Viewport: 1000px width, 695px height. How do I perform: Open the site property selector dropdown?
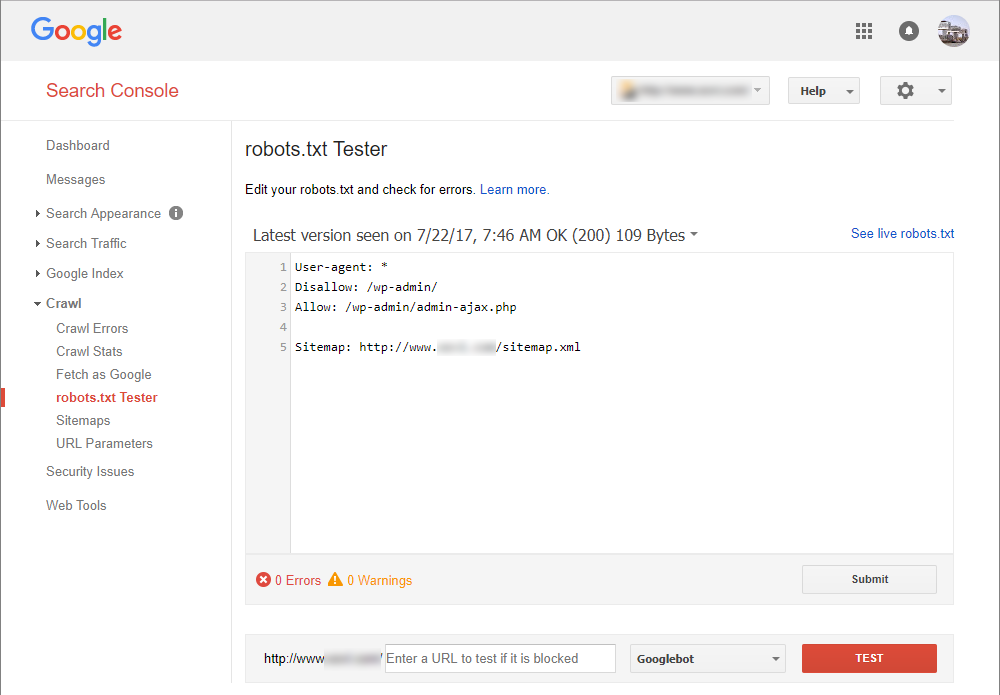(x=690, y=91)
